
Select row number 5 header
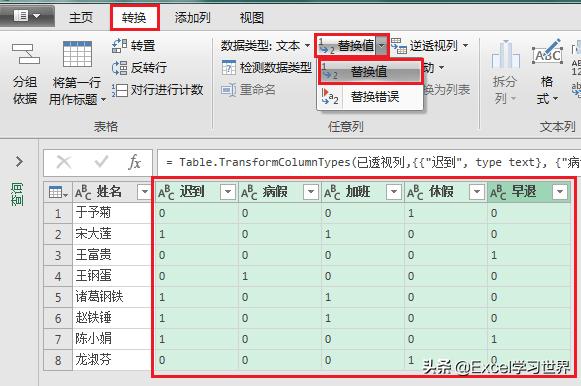[58, 297]
